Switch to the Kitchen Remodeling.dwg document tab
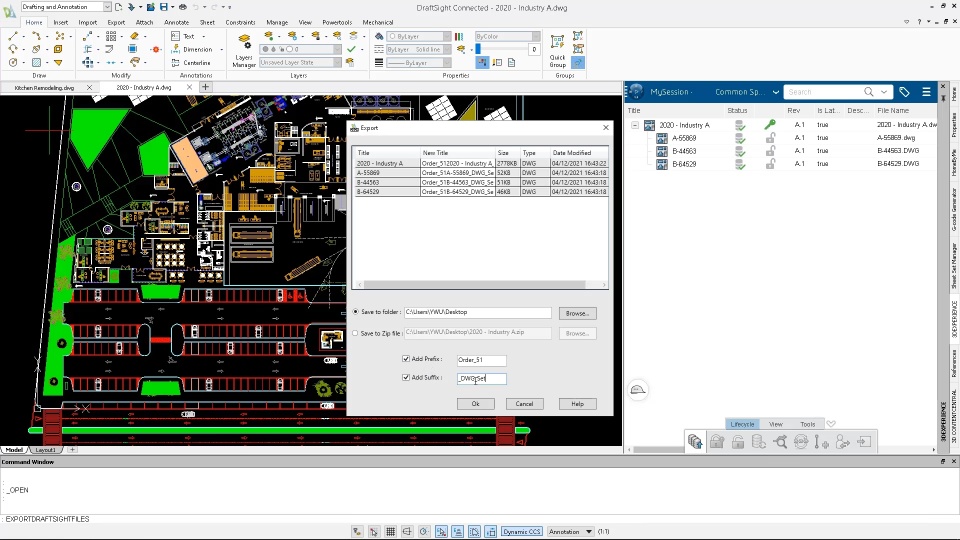The image size is (960, 540). [x=44, y=88]
